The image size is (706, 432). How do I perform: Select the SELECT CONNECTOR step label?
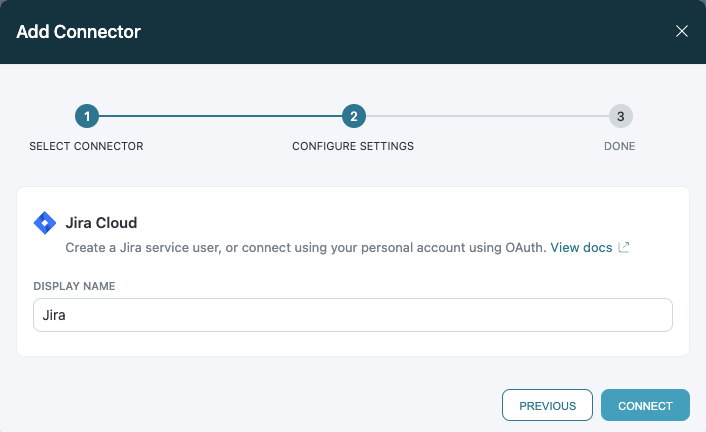(x=87, y=146)
